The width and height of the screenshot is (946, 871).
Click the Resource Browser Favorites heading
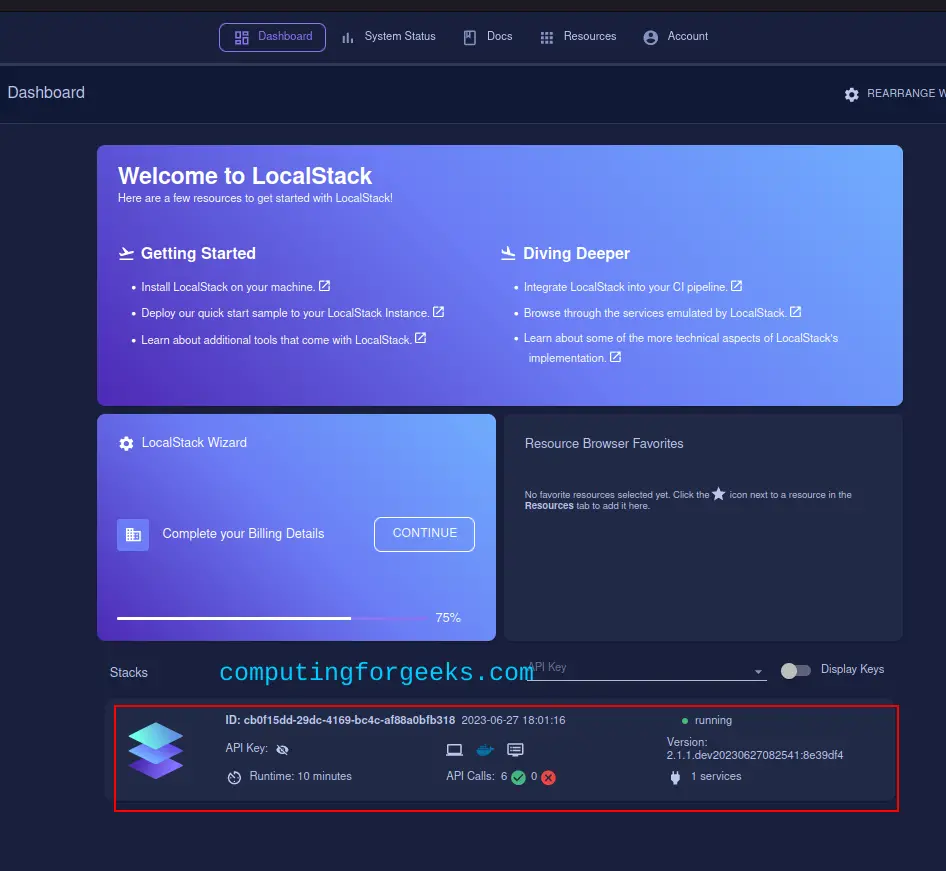[x=604, y=444]
